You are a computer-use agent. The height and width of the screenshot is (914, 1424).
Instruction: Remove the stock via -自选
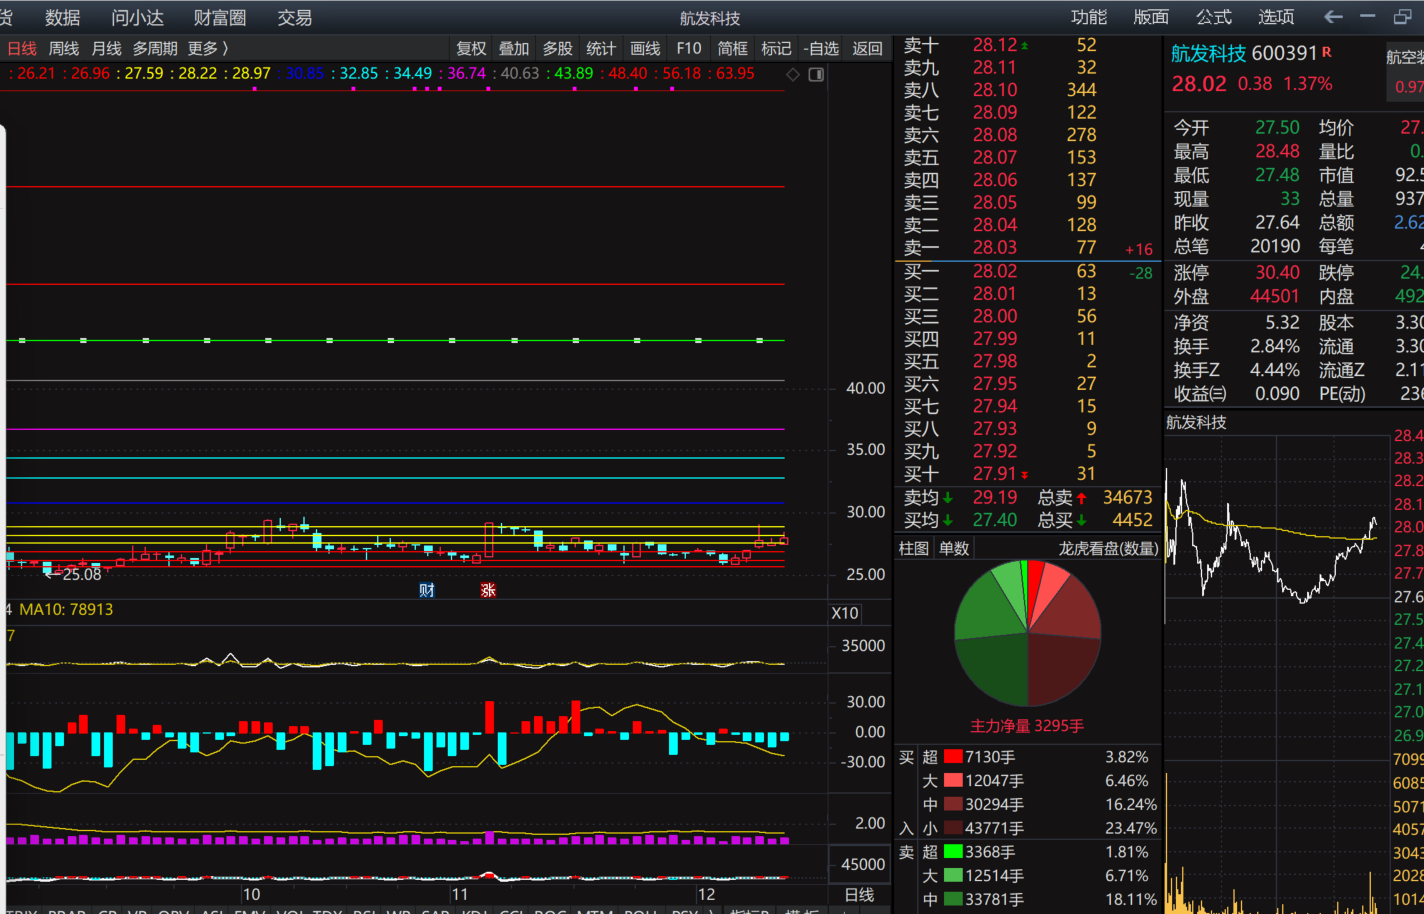point(821,48)
